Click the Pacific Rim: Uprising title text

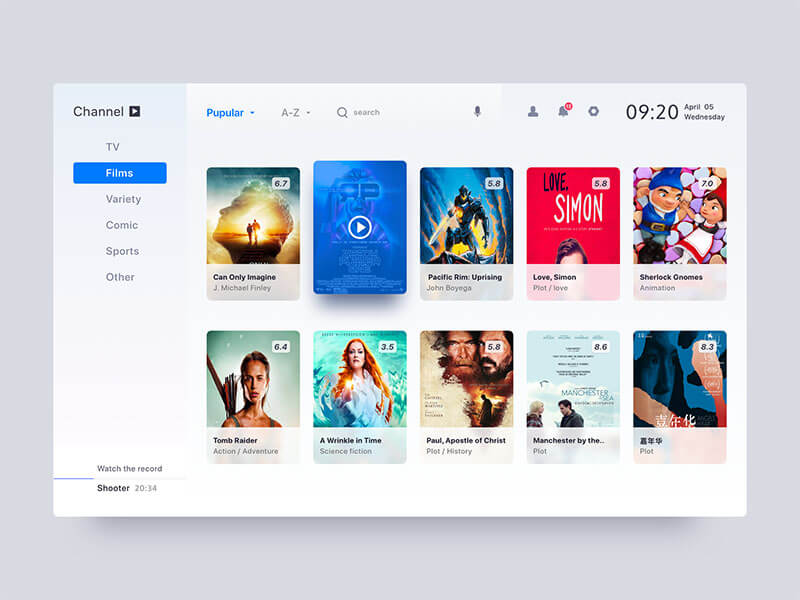pyautogui.click(x=465, y=277)
